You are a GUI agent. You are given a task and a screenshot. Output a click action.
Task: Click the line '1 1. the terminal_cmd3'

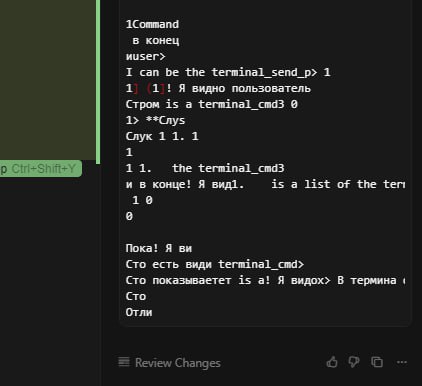(x=205, y=168)
